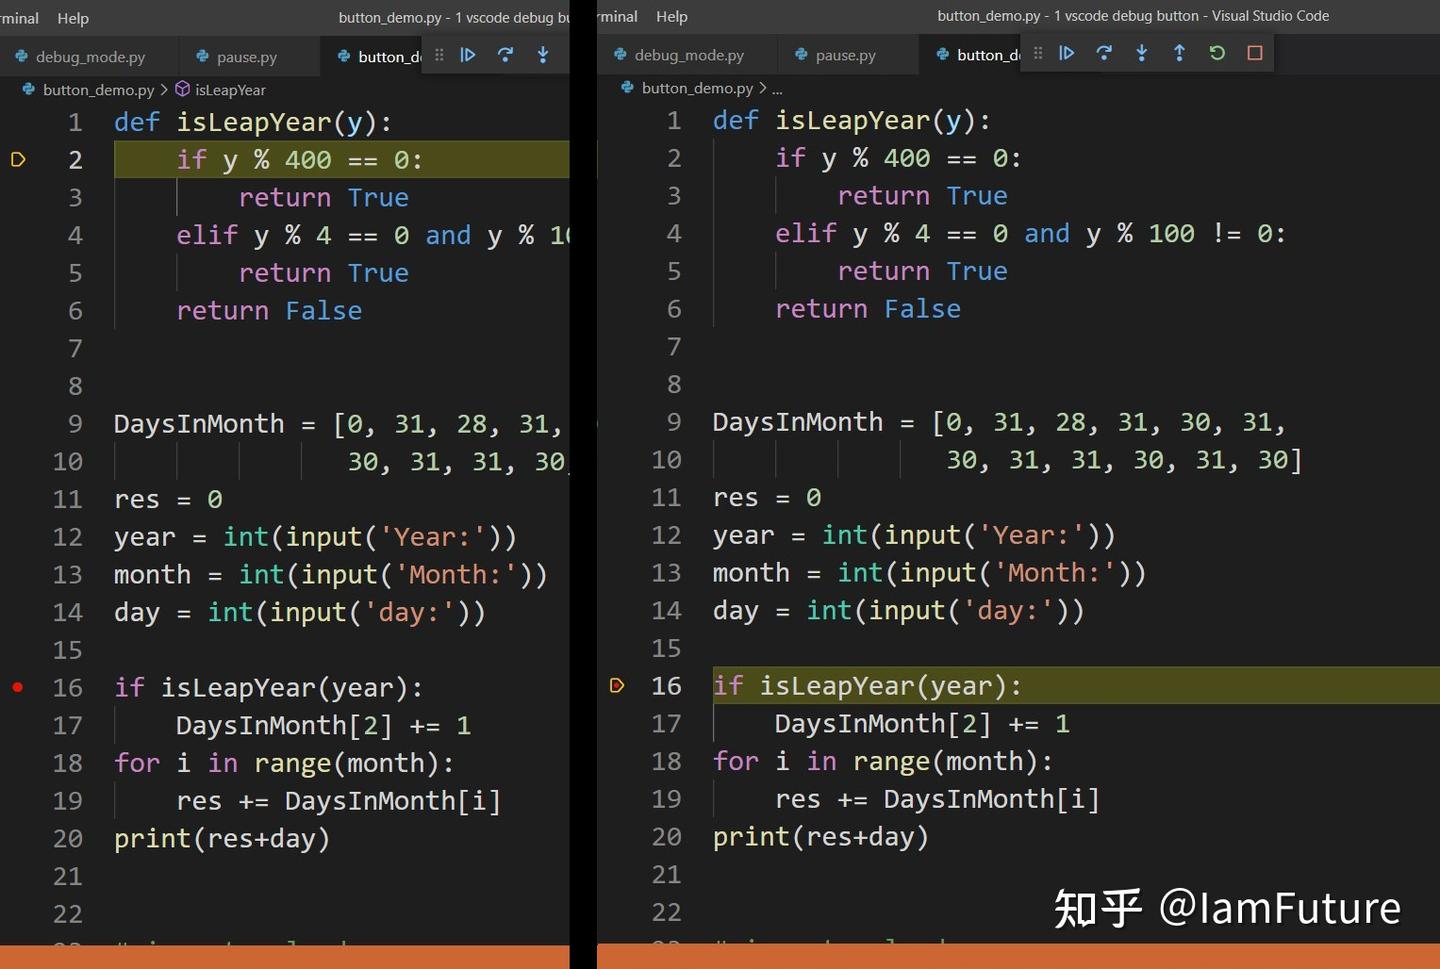Click the Python icon on the pause.py tab

coord(199,57)
